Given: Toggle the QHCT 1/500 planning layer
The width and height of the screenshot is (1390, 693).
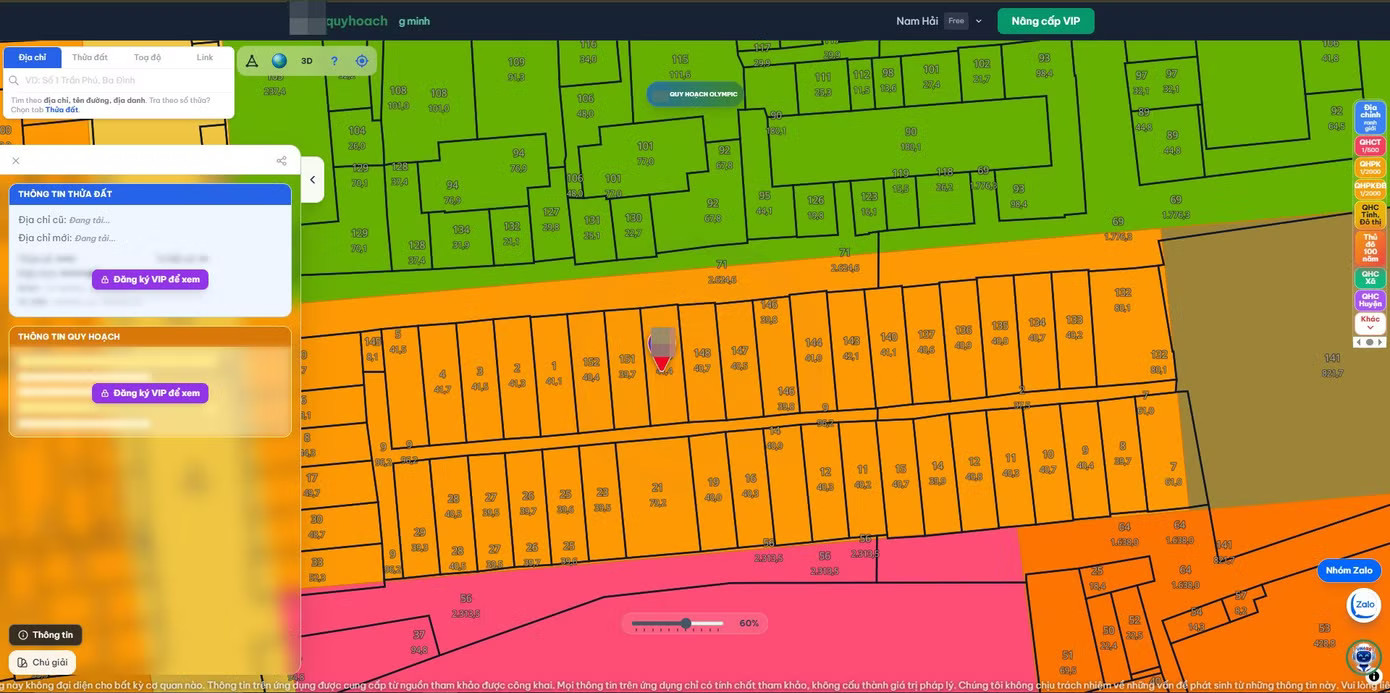Looking at the screenshot, I should point(1370,146).
